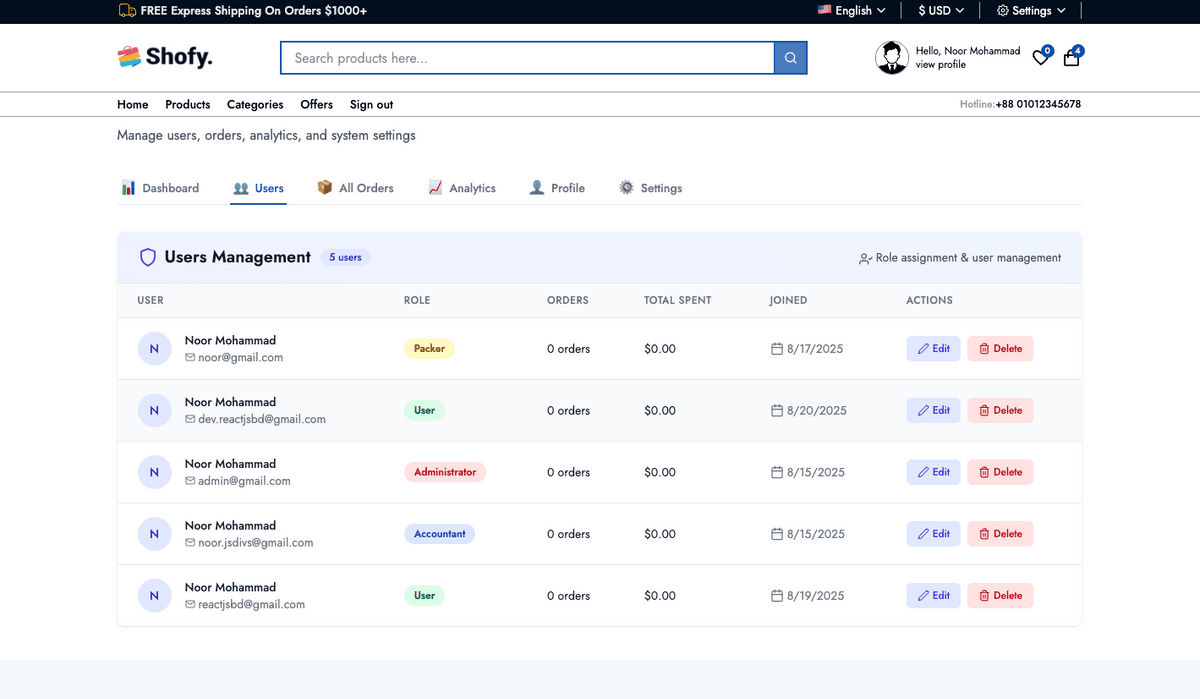Click the Administrator role badge
Screen dimensions: 1200x699
(445, 472)
